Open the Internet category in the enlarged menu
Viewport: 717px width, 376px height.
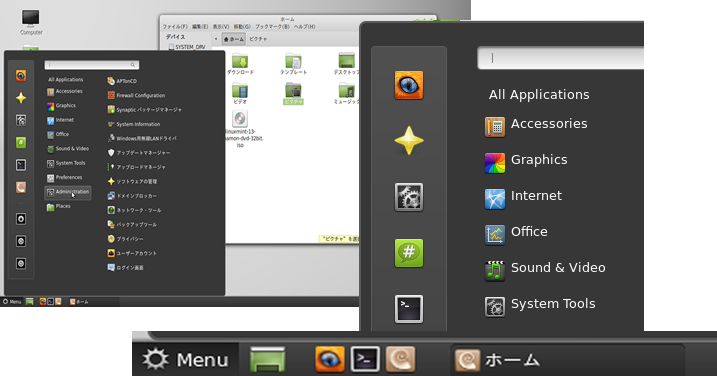(x=523, y=198)
